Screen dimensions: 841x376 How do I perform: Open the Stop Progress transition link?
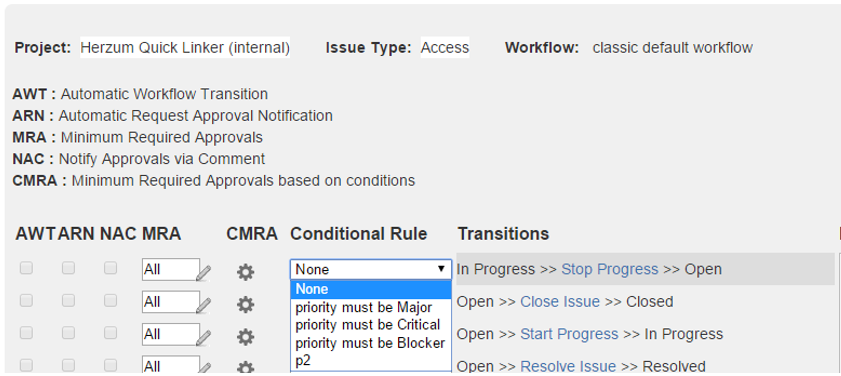pyautogui.click(x=609, y=269)
